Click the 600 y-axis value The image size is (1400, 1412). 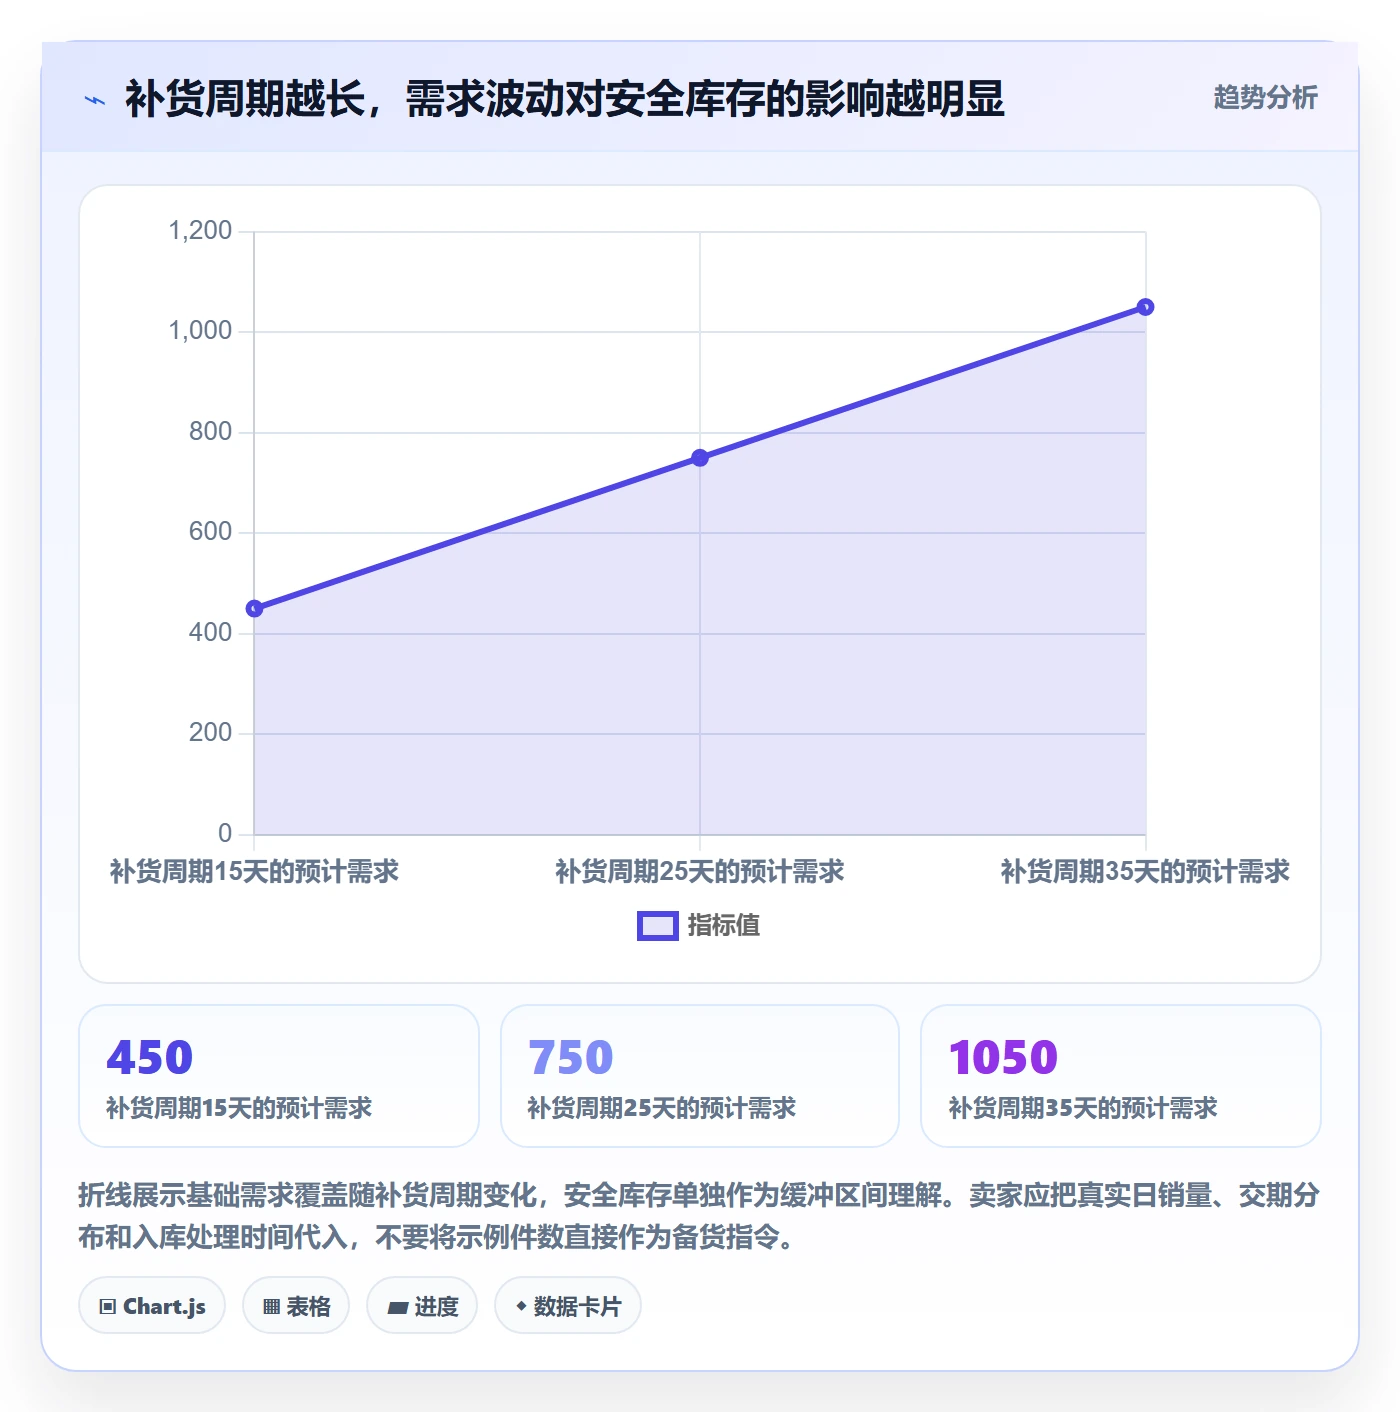pyautogui.click(x=211, y=532)
